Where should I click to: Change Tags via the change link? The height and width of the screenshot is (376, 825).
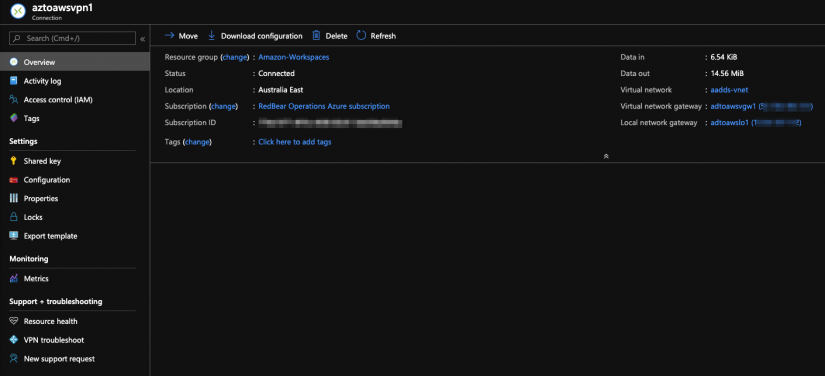click(197, 142)
